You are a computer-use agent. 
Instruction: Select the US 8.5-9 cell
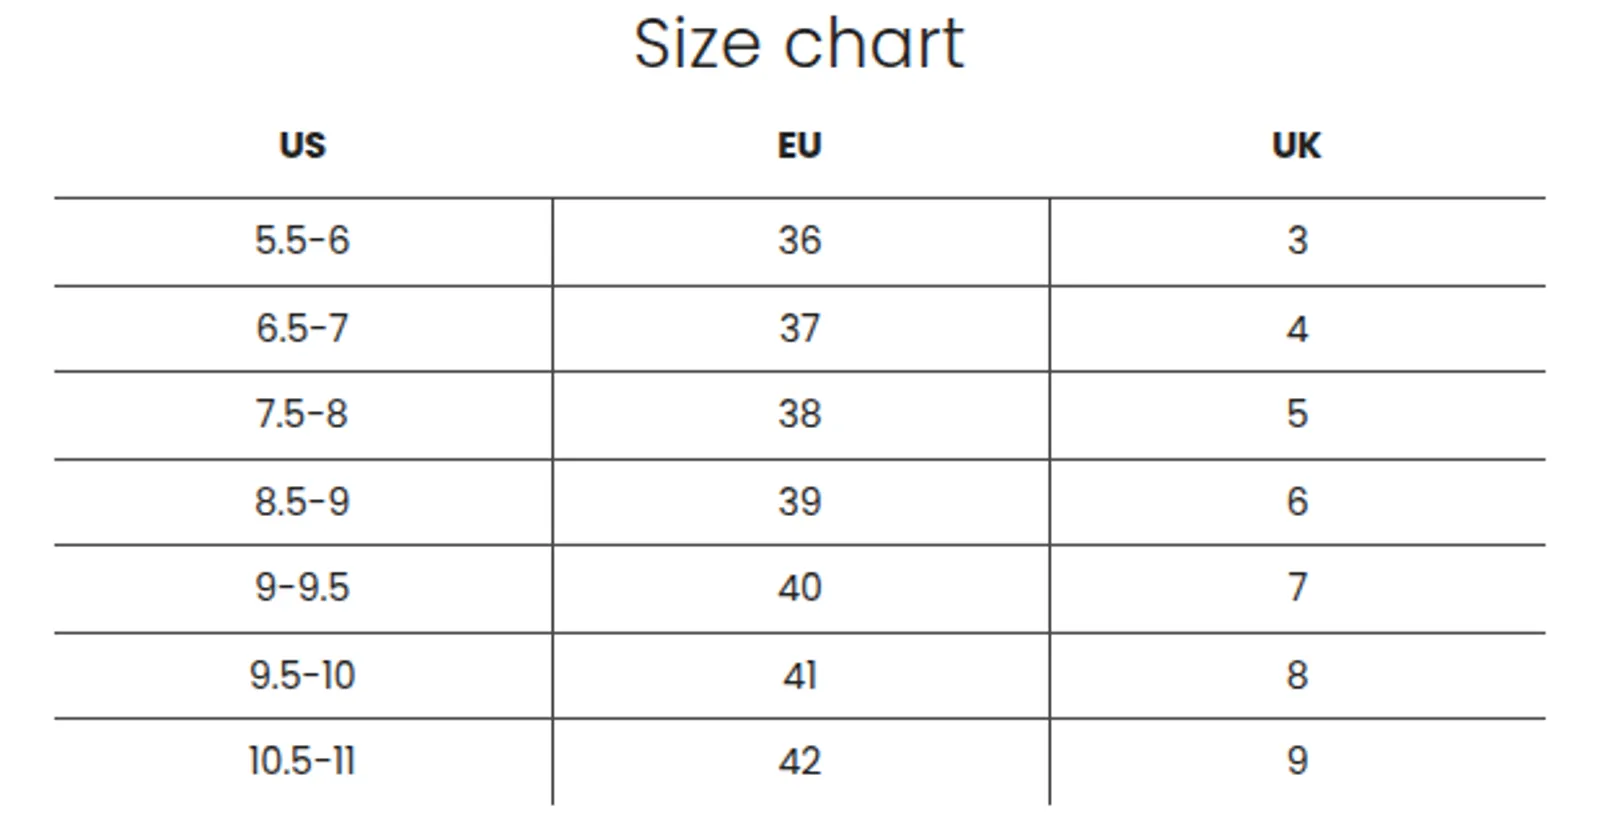click(302, 502)
